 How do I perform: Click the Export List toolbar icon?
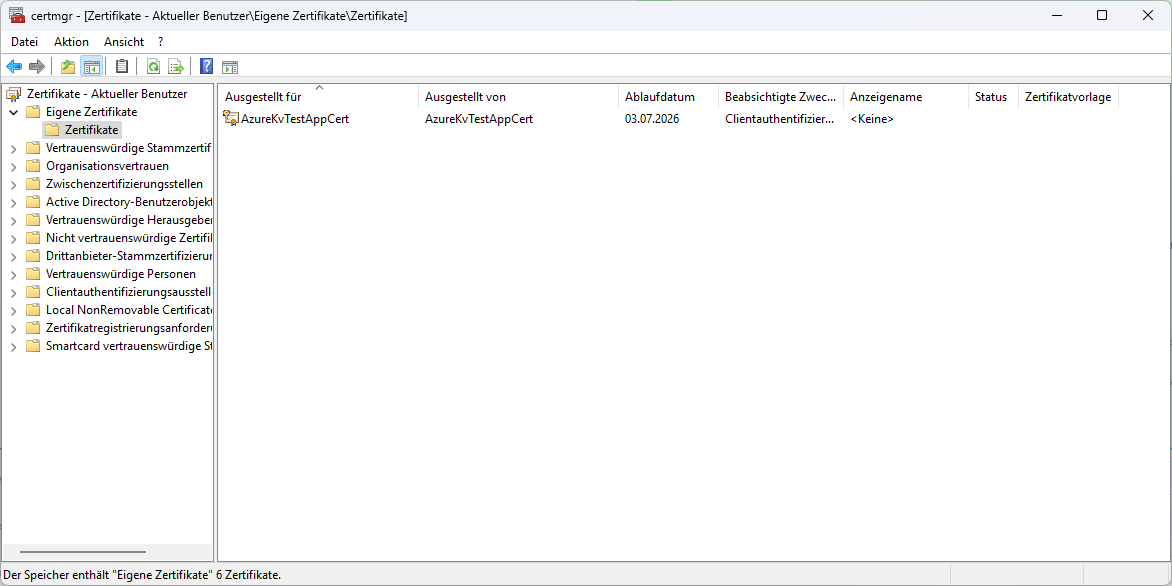click(176, 67)
